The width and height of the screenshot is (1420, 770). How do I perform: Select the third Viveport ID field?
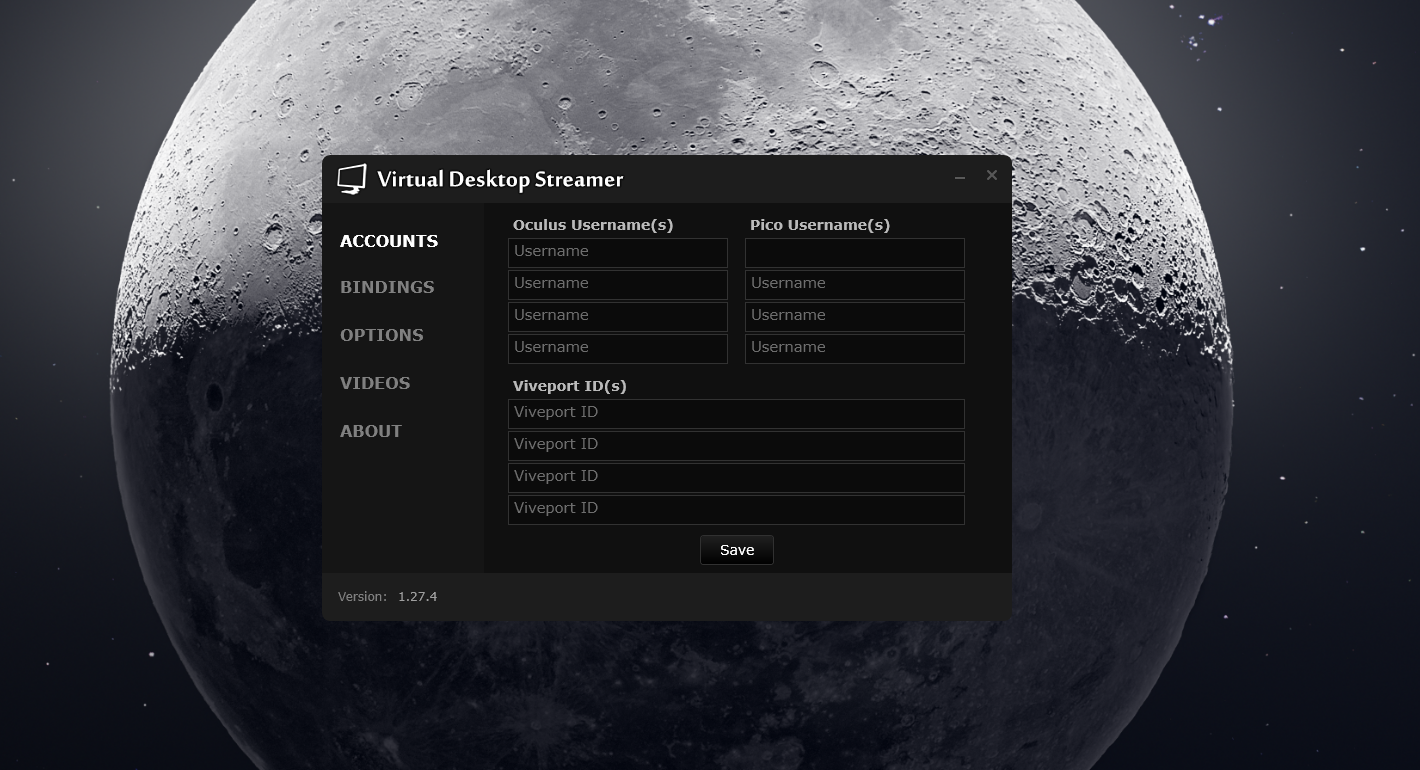click(x=736, y=477)
